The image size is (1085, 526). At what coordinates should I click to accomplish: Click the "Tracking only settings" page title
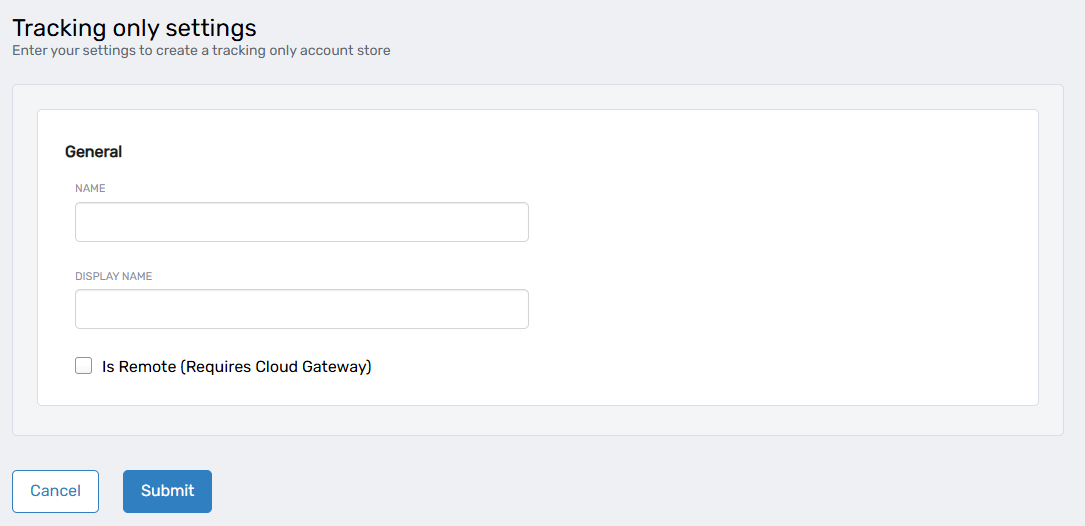[x=134, y=28]
